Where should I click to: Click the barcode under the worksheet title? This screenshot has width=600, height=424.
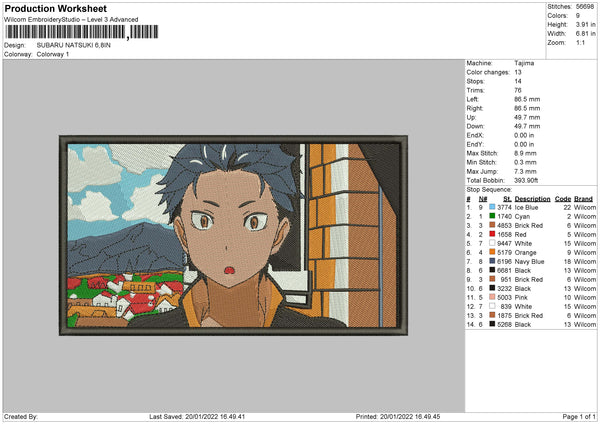click(x=82, y=32)
